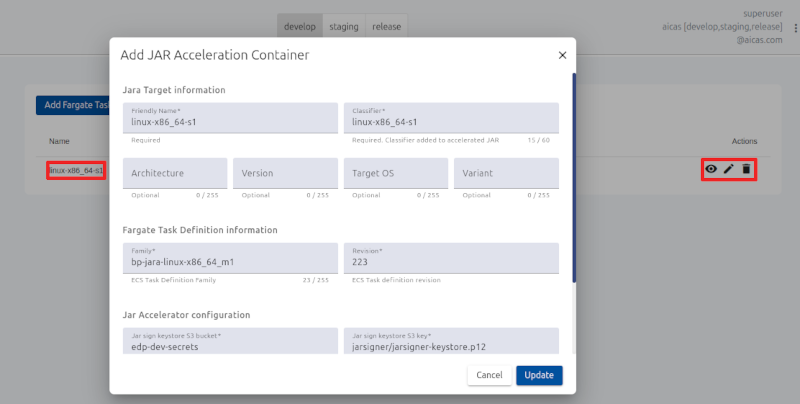
Task: Open the three-dot user menu
Action: [796, 28]
